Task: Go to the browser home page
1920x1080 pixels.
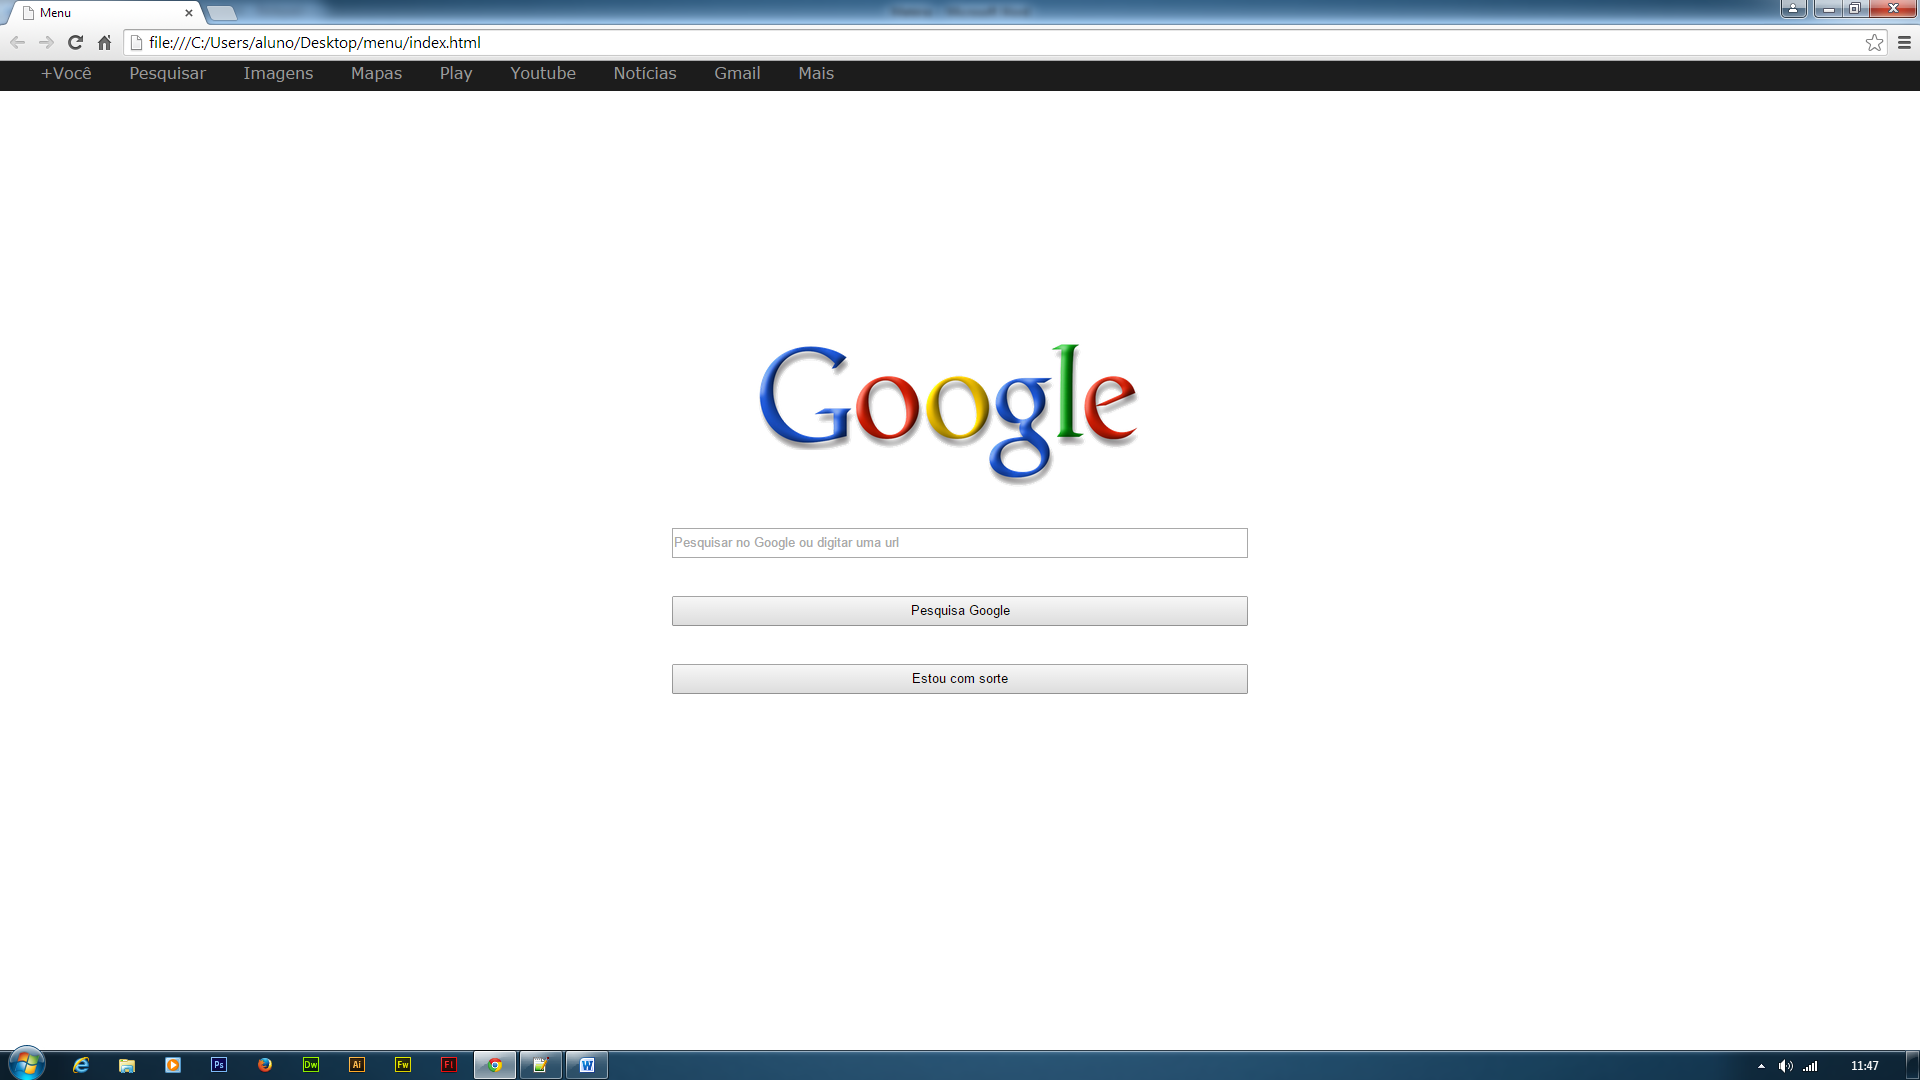Action: point(104,42)
